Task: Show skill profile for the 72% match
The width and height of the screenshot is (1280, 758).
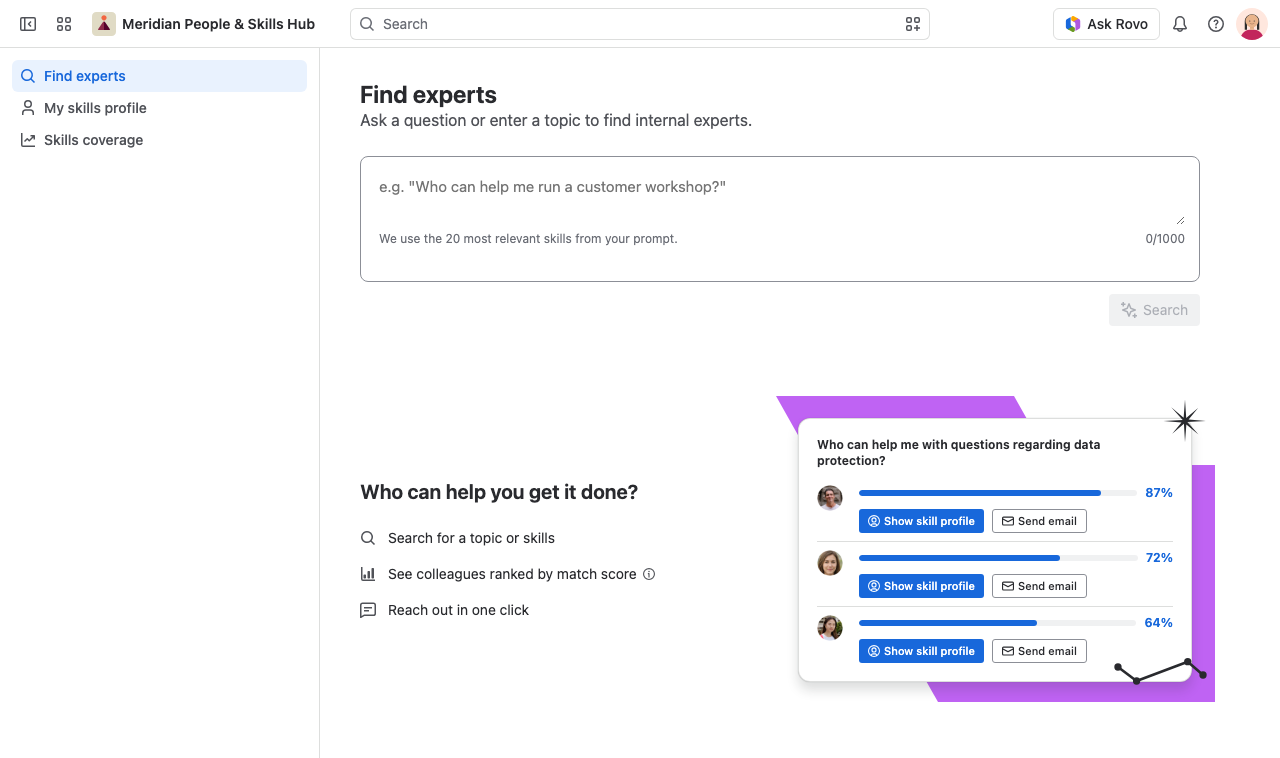Action: (x=921, y=586)
